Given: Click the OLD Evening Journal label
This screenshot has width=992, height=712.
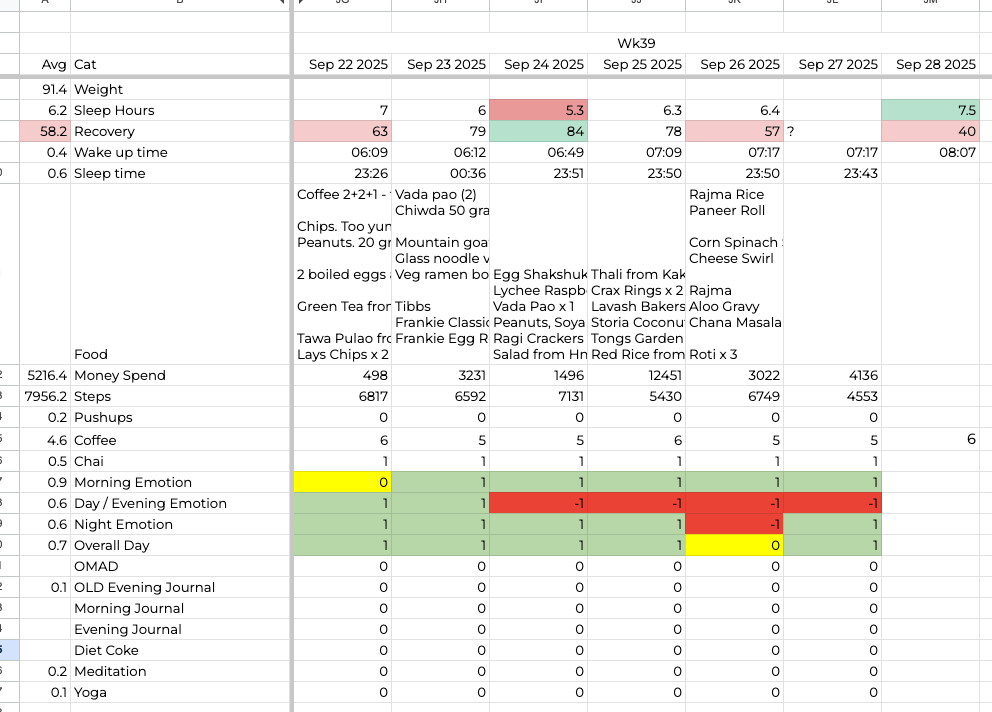Looking at the screenshot, I should [180, 587].
